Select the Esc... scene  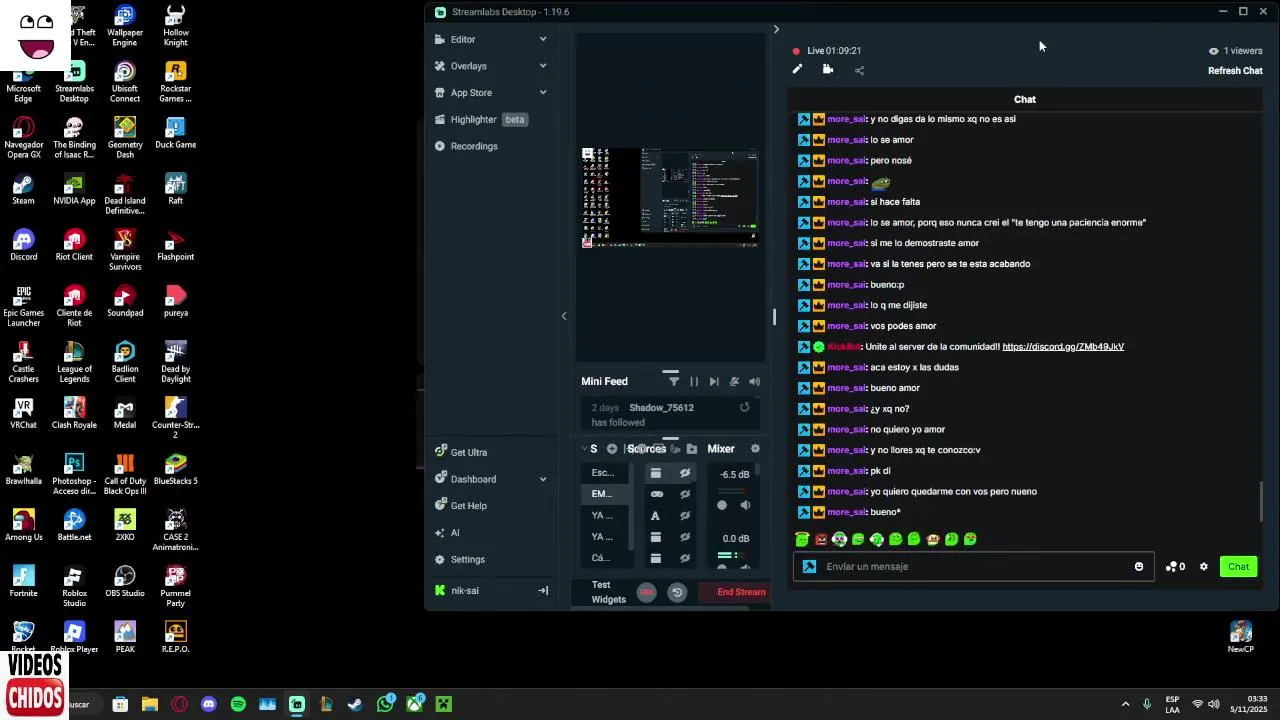point(604,473)
